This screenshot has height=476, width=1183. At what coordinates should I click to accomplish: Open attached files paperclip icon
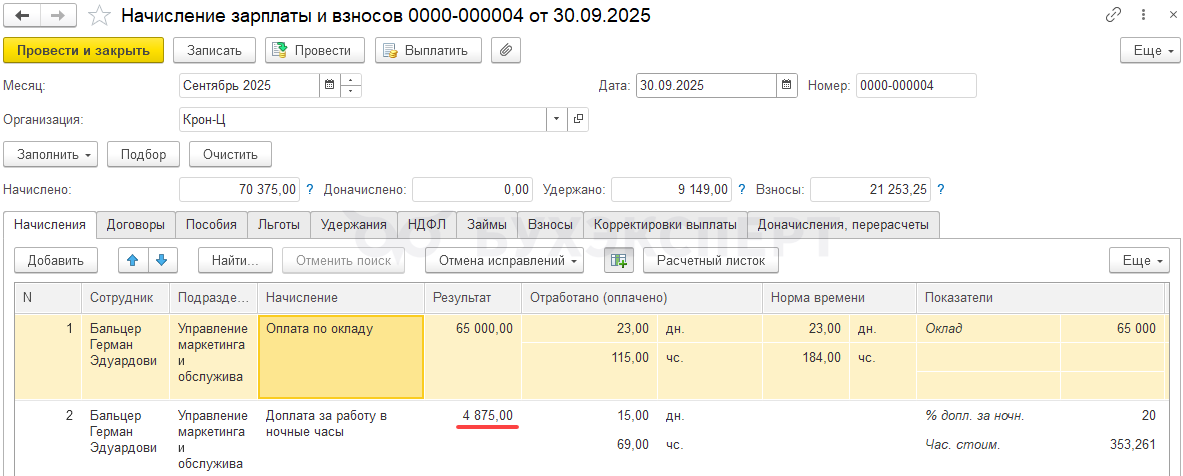click(507, 50)
